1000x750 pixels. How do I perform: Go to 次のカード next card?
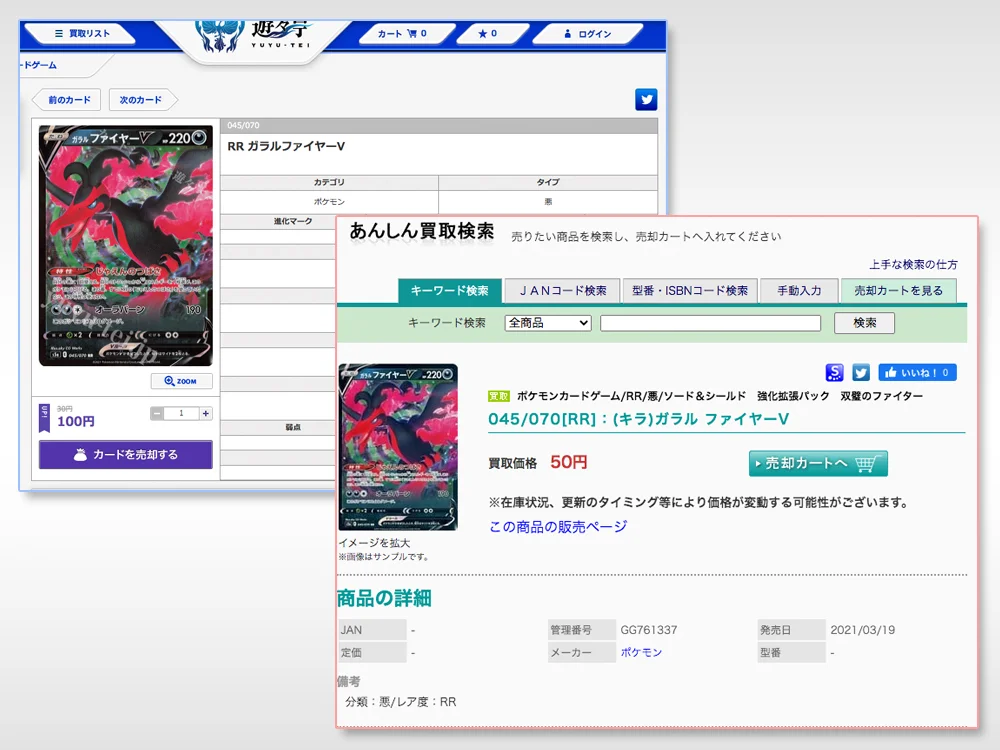[142, 99]
